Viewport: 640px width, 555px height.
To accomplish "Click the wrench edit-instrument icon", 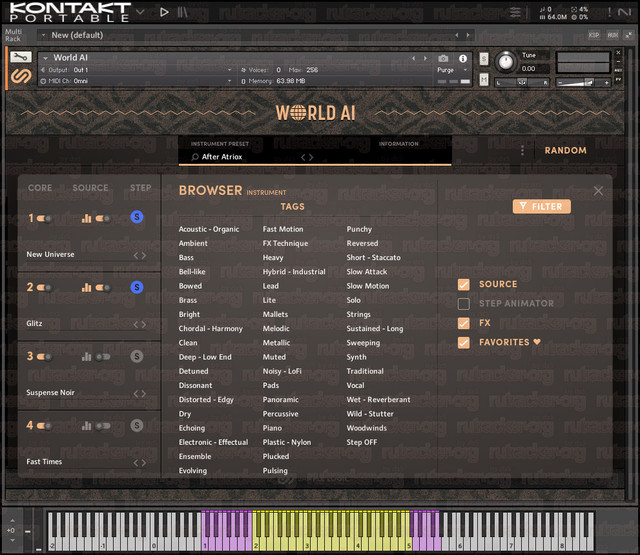I will coord(20,57).
